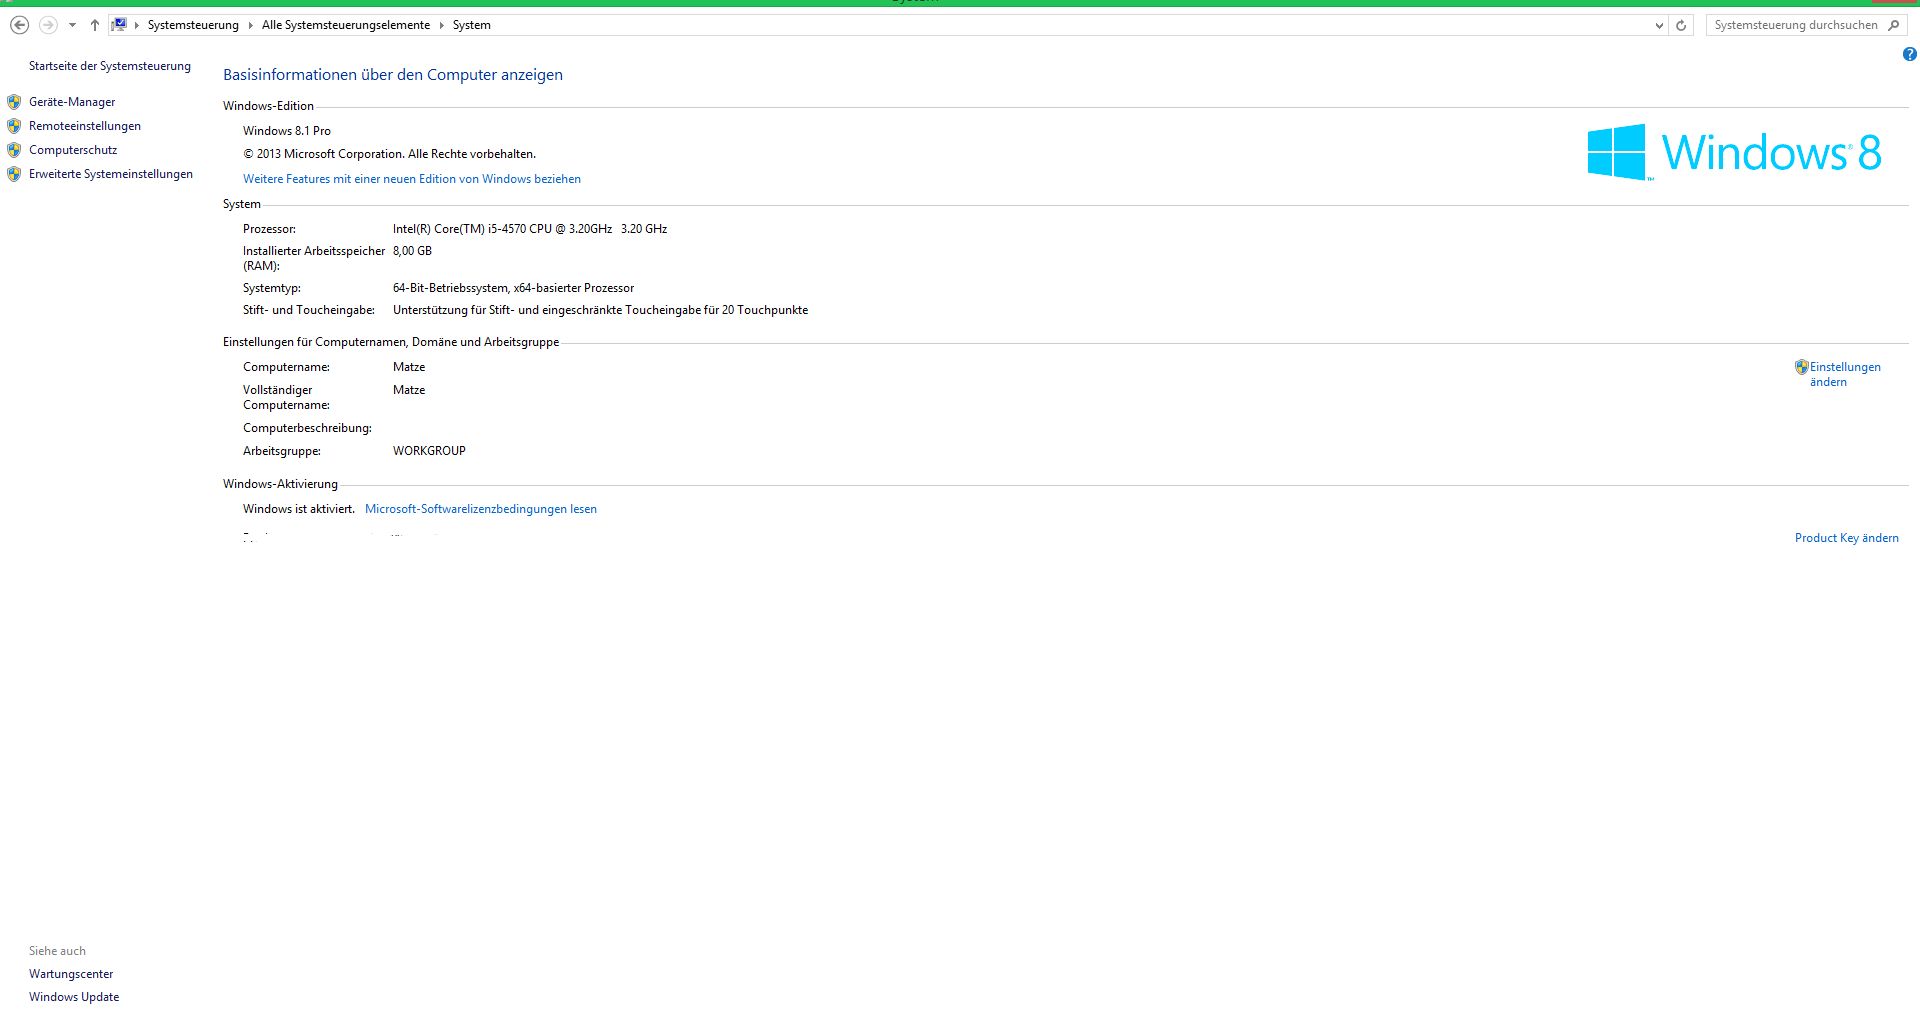Click the magnifier search icon
The width and height of the screenshot is (1920, 1015).
tap(1893, 25)
